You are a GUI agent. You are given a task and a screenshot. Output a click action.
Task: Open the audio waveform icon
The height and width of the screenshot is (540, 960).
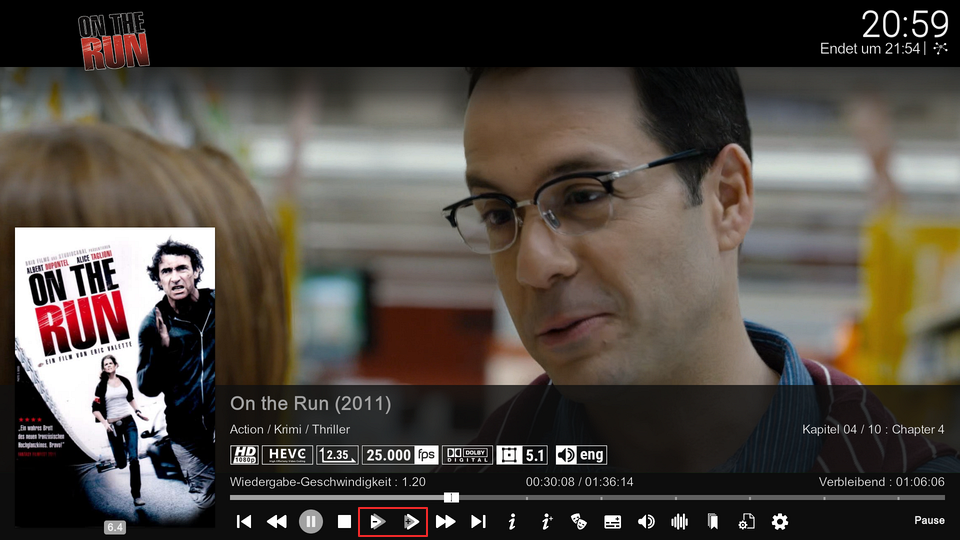(x=679, y=522)
